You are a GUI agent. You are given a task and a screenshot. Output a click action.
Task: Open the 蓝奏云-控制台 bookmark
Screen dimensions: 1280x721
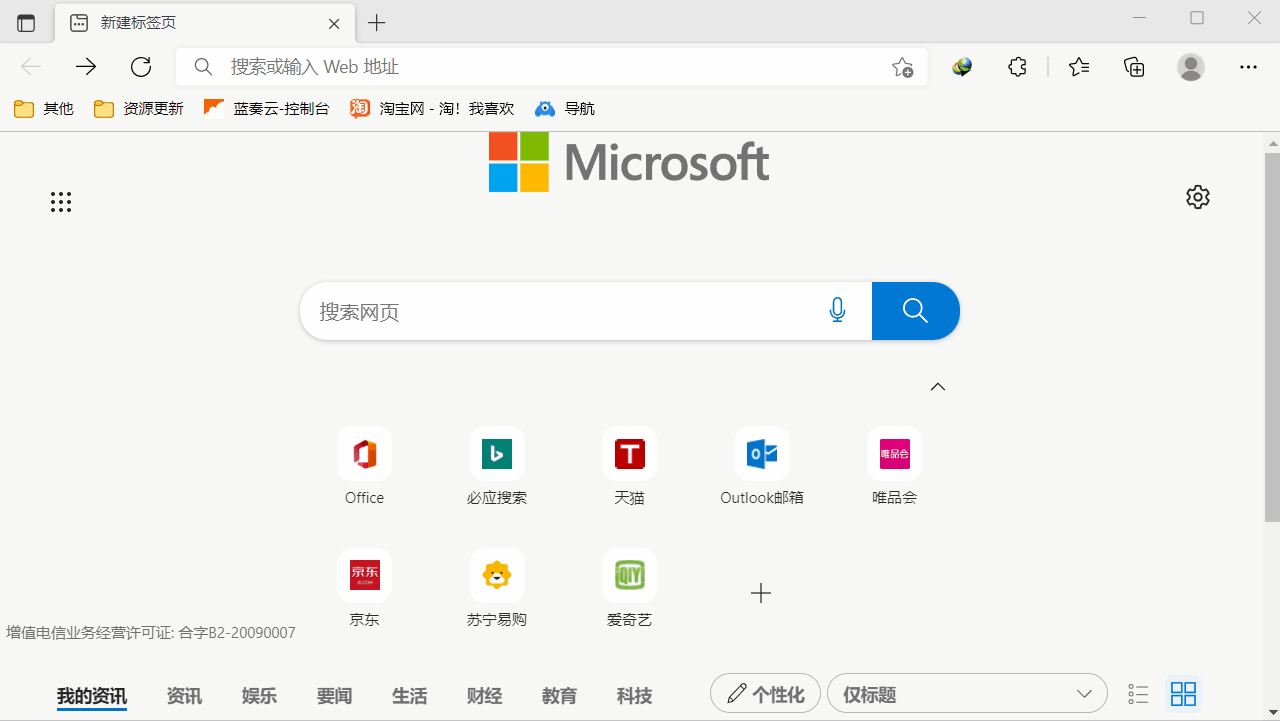(267, 109)
